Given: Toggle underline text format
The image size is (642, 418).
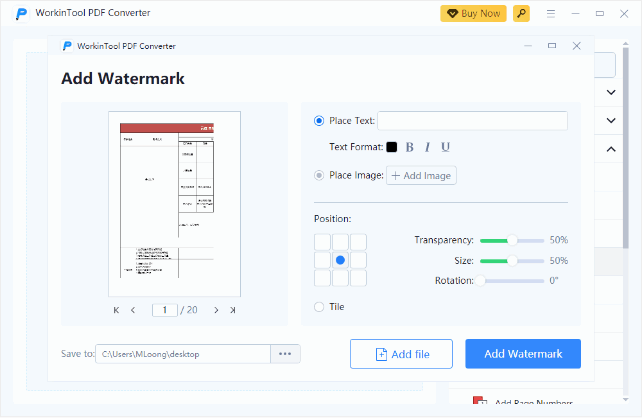Looking at the screenshot, I should [x=445, y=147].
